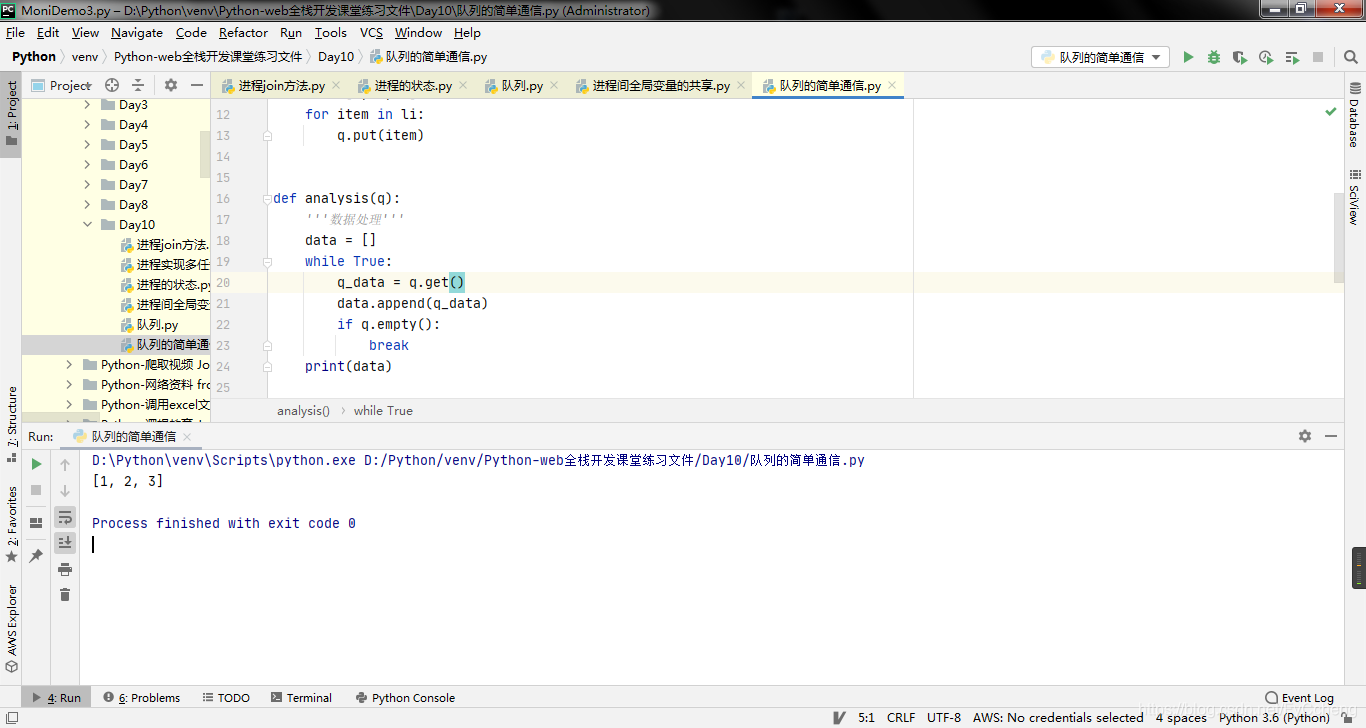Start debugging with the bug icon
Screen dimensions: 1366x728
tap(1214, 57)
